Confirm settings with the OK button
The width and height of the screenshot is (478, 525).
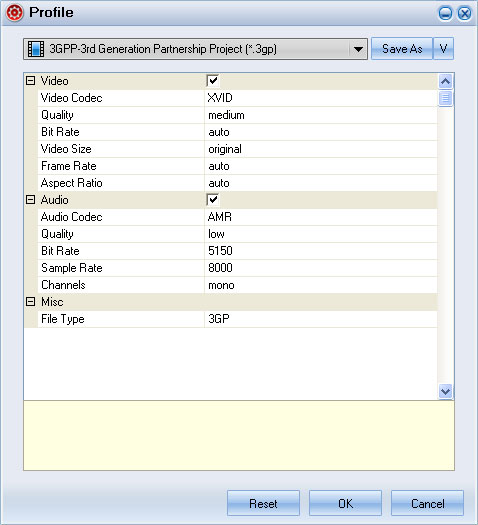[345, 503]
